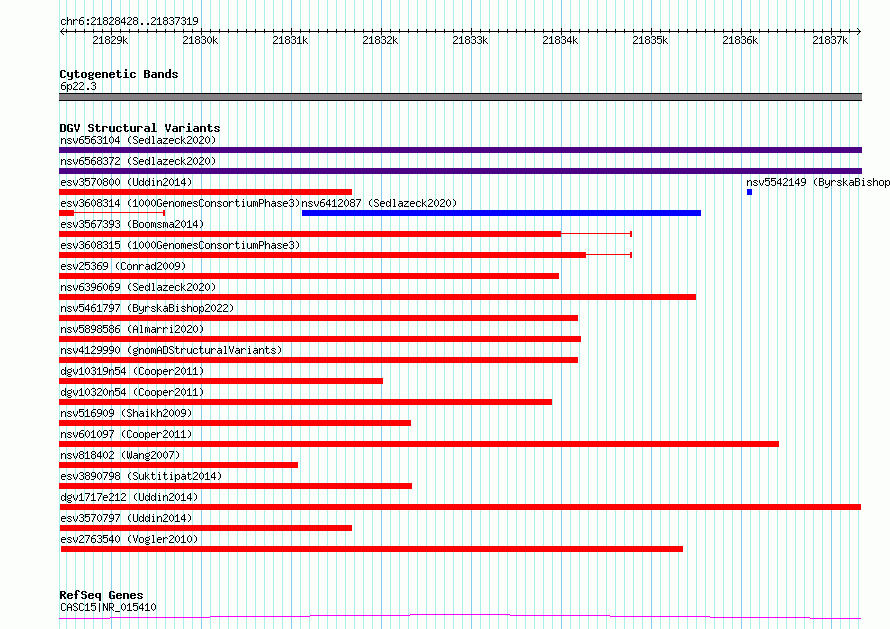This screenshot has height=629, width=890.
Task: Click the red bar under esv3570797
Action: click(205, 528)
